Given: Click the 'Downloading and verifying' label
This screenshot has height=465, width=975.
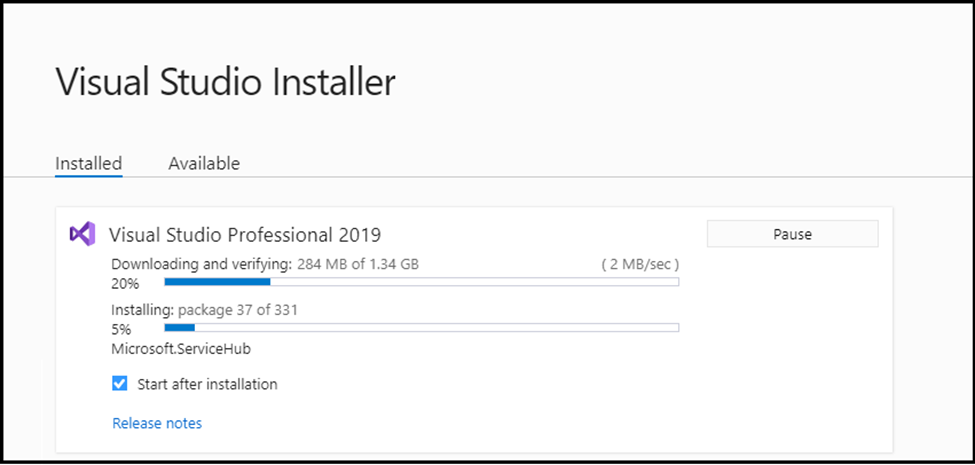Looking at the screenshot, I should 201,264.
